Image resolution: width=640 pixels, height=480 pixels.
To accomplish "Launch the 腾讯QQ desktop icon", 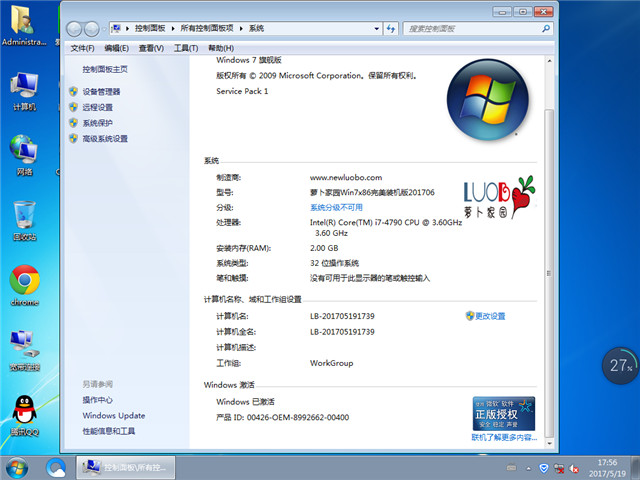I will pyautogui.click(x=24, y=416).
